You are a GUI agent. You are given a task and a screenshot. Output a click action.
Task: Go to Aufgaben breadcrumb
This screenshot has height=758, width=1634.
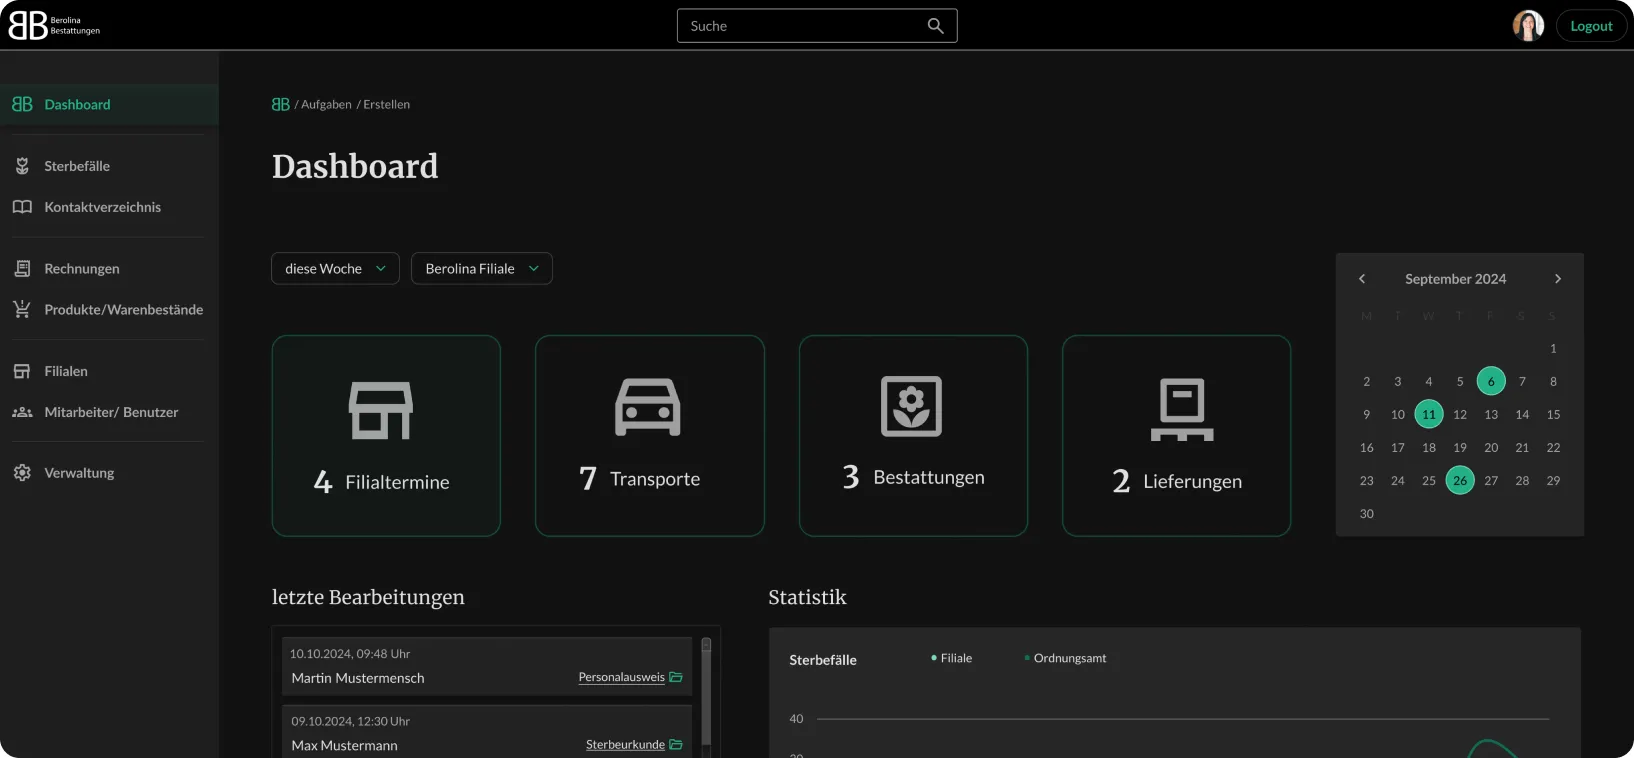(326, 104)
